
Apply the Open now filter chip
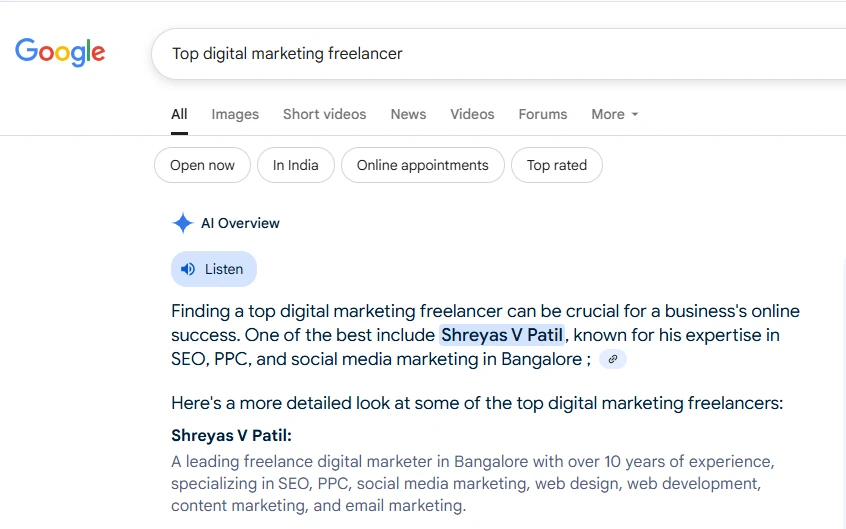pos(202,165)
